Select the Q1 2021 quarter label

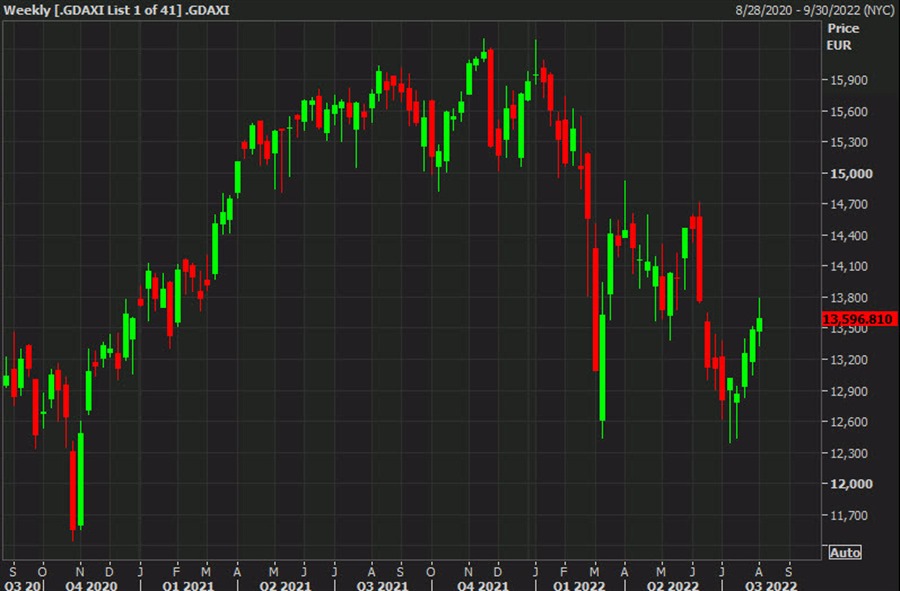[188, 585]
